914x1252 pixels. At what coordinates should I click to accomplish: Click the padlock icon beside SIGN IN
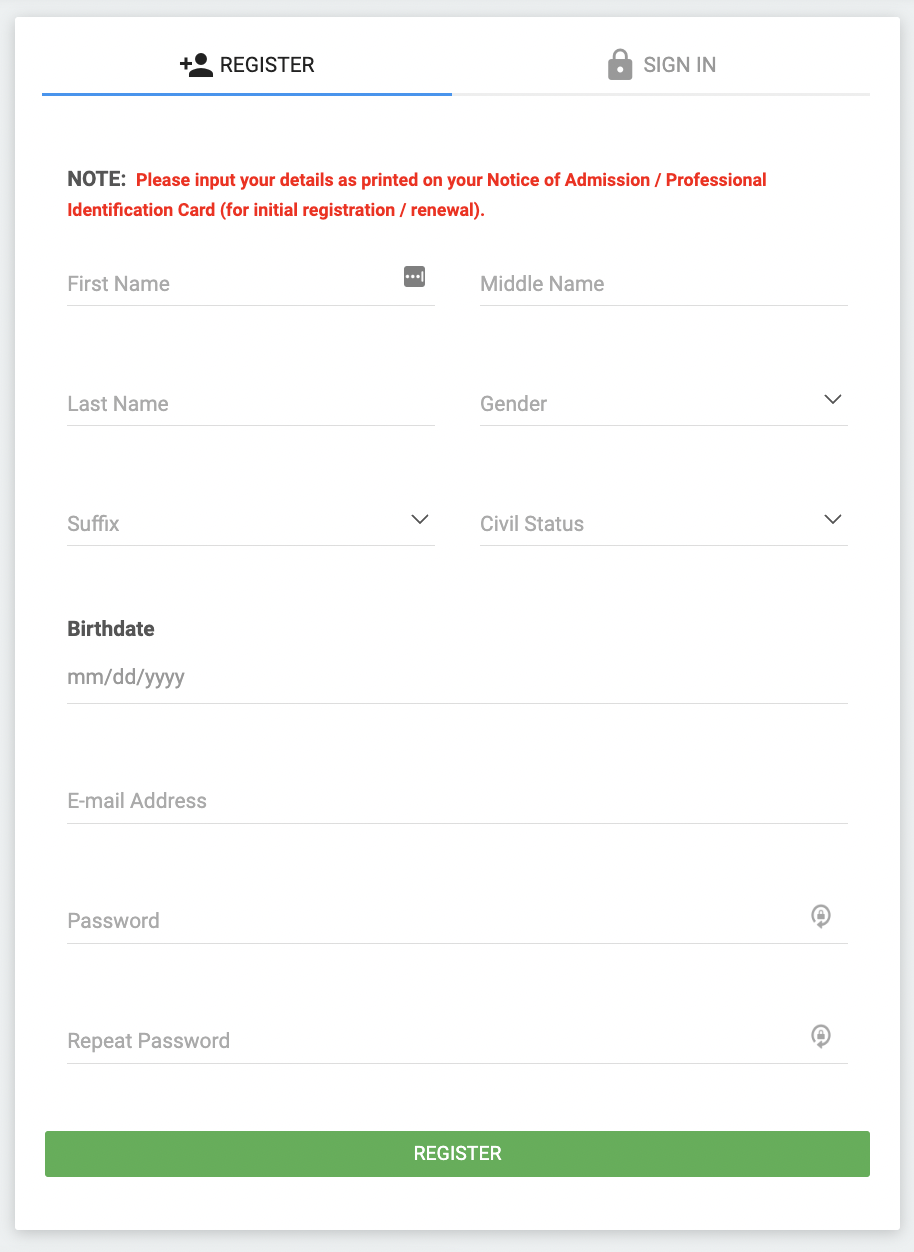(x=620, y=64)
